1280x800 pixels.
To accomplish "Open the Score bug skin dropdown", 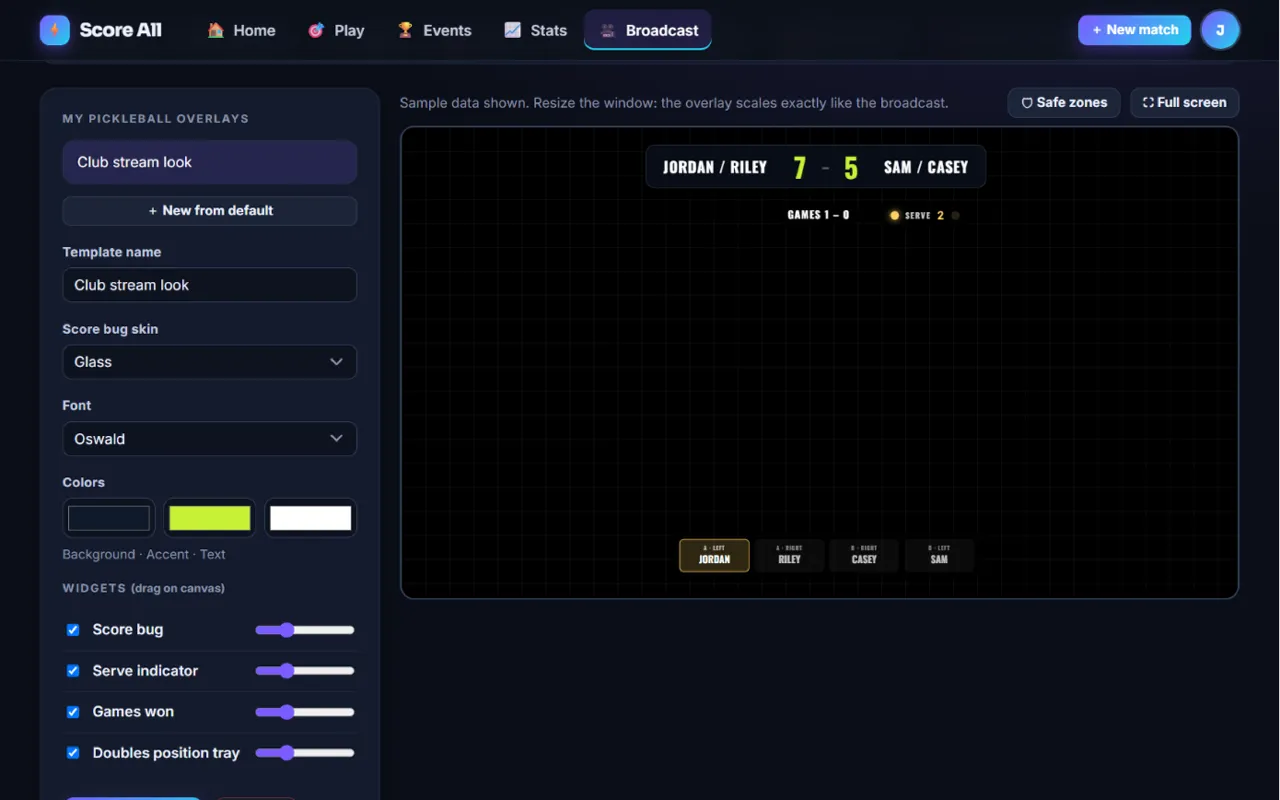I will 210,362.
